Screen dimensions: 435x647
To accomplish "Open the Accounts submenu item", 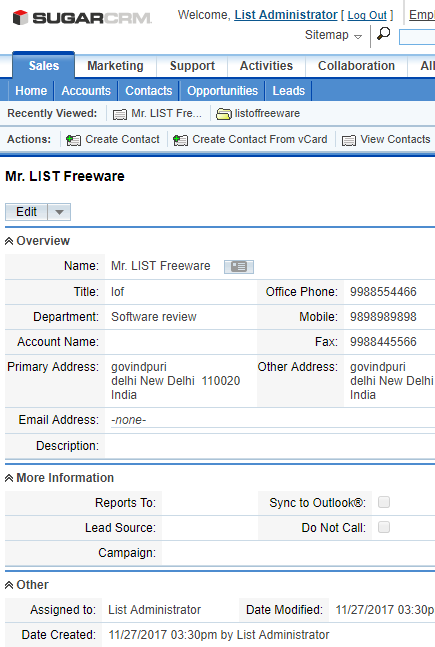I will 86,91.
